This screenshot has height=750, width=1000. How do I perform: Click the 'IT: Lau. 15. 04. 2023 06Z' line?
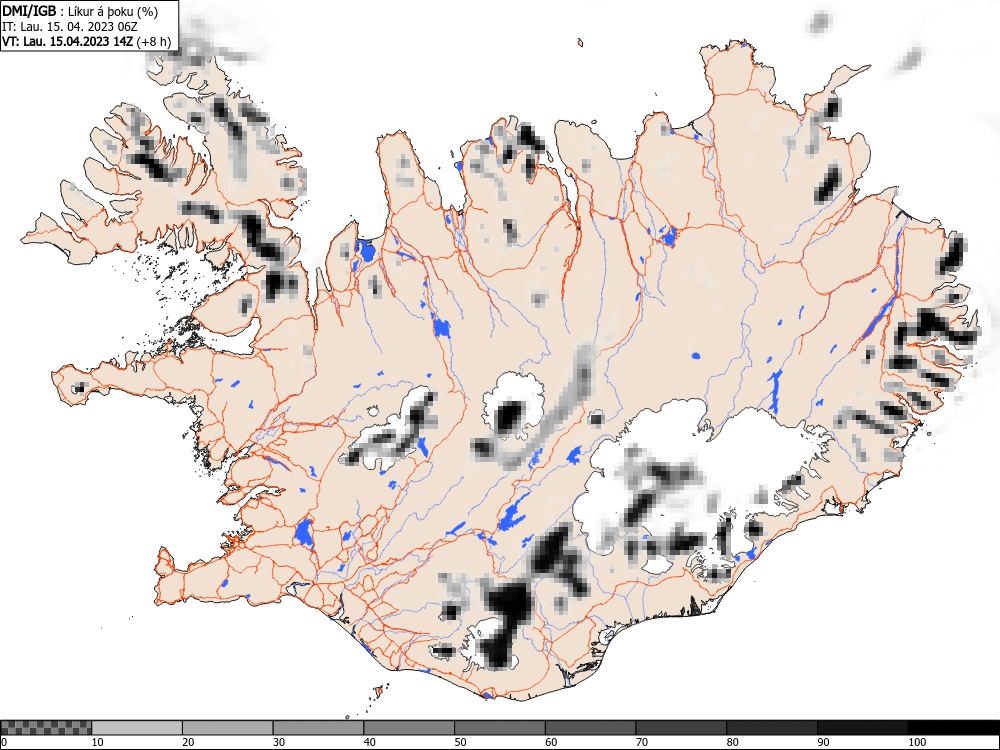(70, 27)
